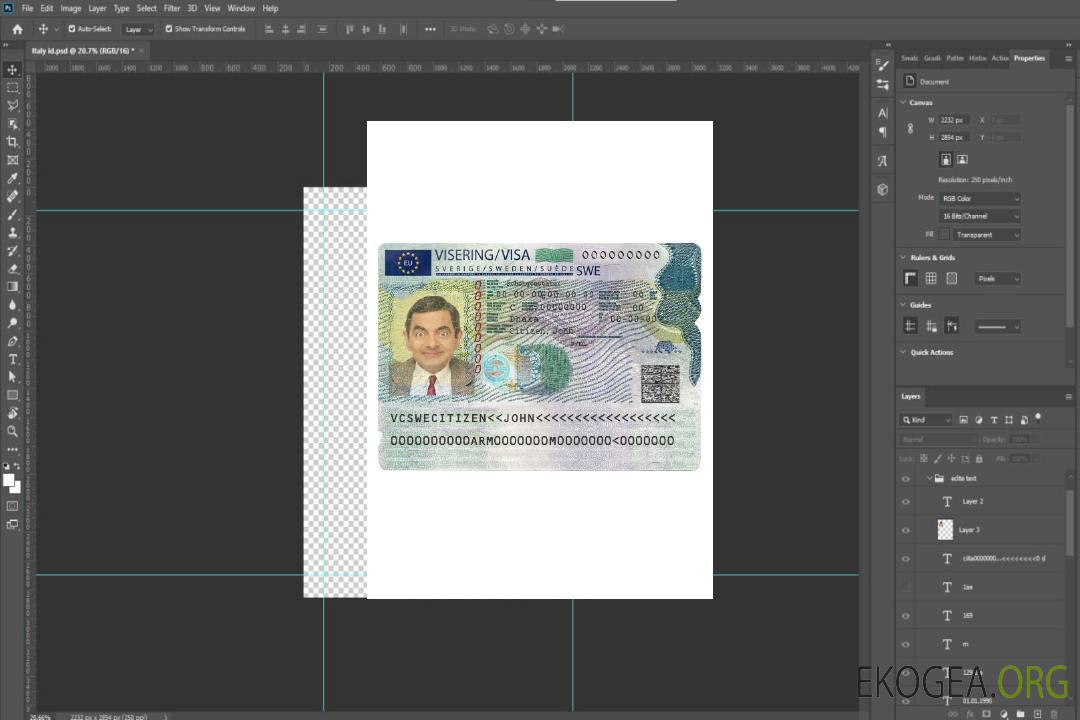Go to the Home screen icon
Screen dimensions: 1080x720
[x=17, y=29]
